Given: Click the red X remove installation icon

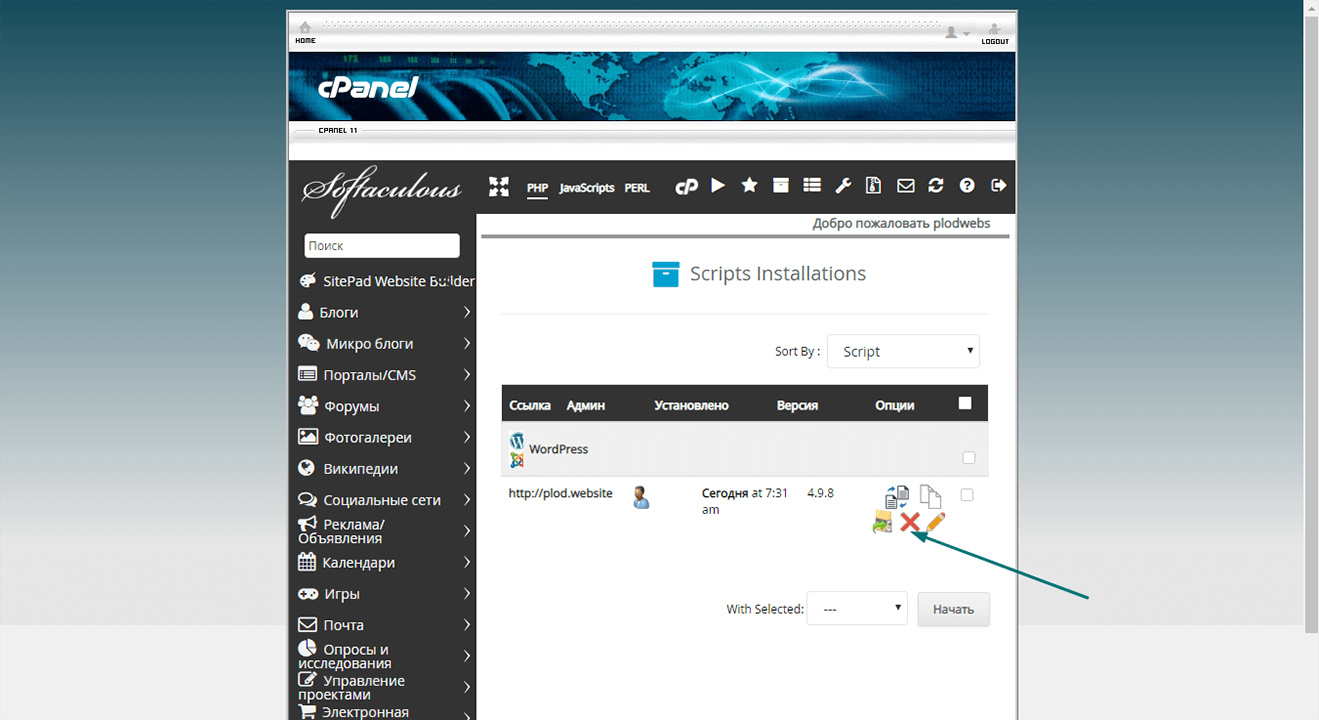Looking at the screenshot, I should click(x=909, y=522).
